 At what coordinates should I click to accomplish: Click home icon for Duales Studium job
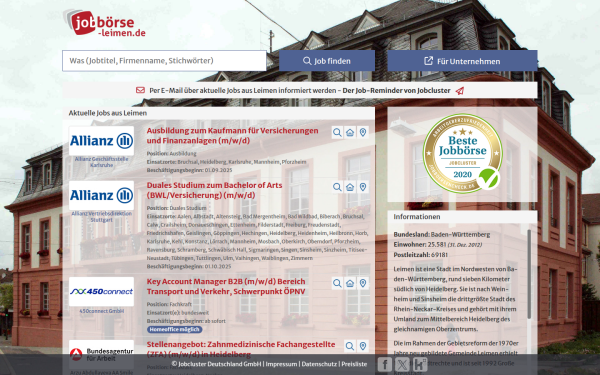tap(350, 187)
